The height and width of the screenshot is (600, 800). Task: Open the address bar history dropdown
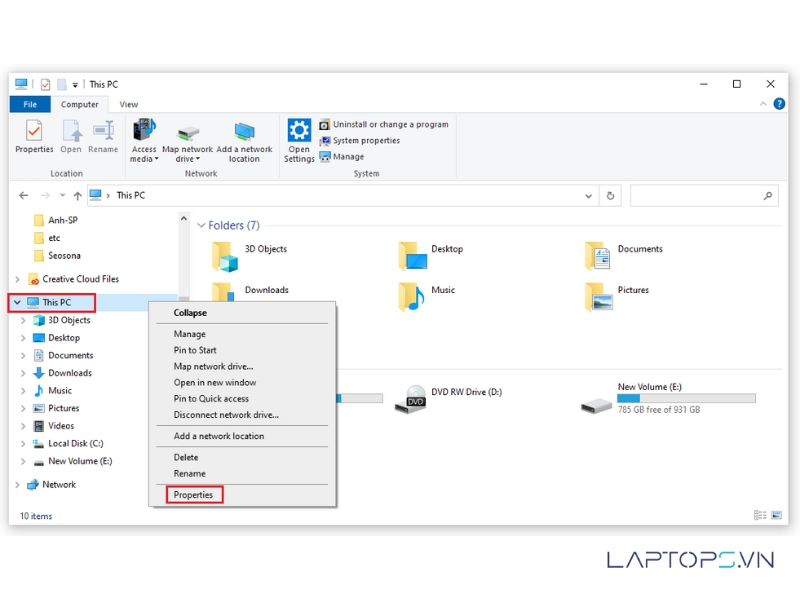point(589,196)
